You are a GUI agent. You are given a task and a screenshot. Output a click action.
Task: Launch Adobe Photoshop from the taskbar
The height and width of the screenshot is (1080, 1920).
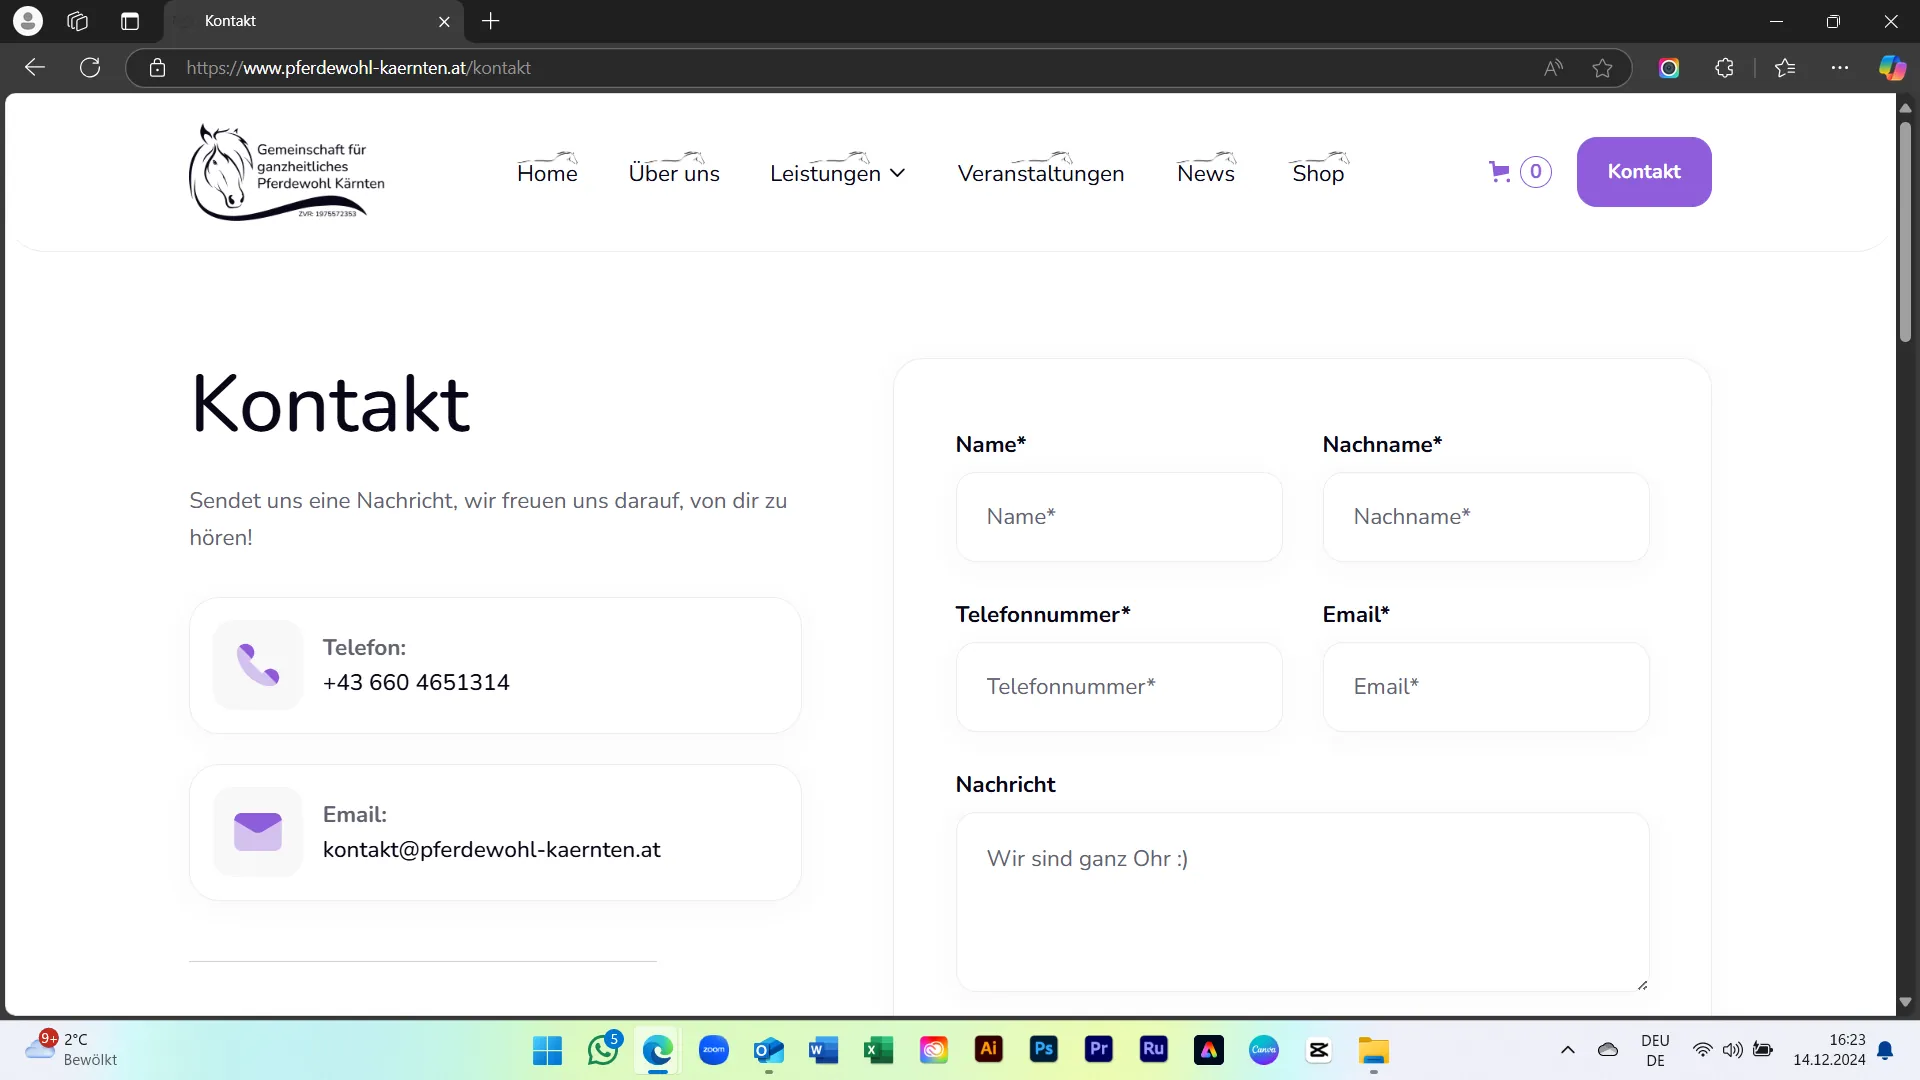point(1044,1050)
